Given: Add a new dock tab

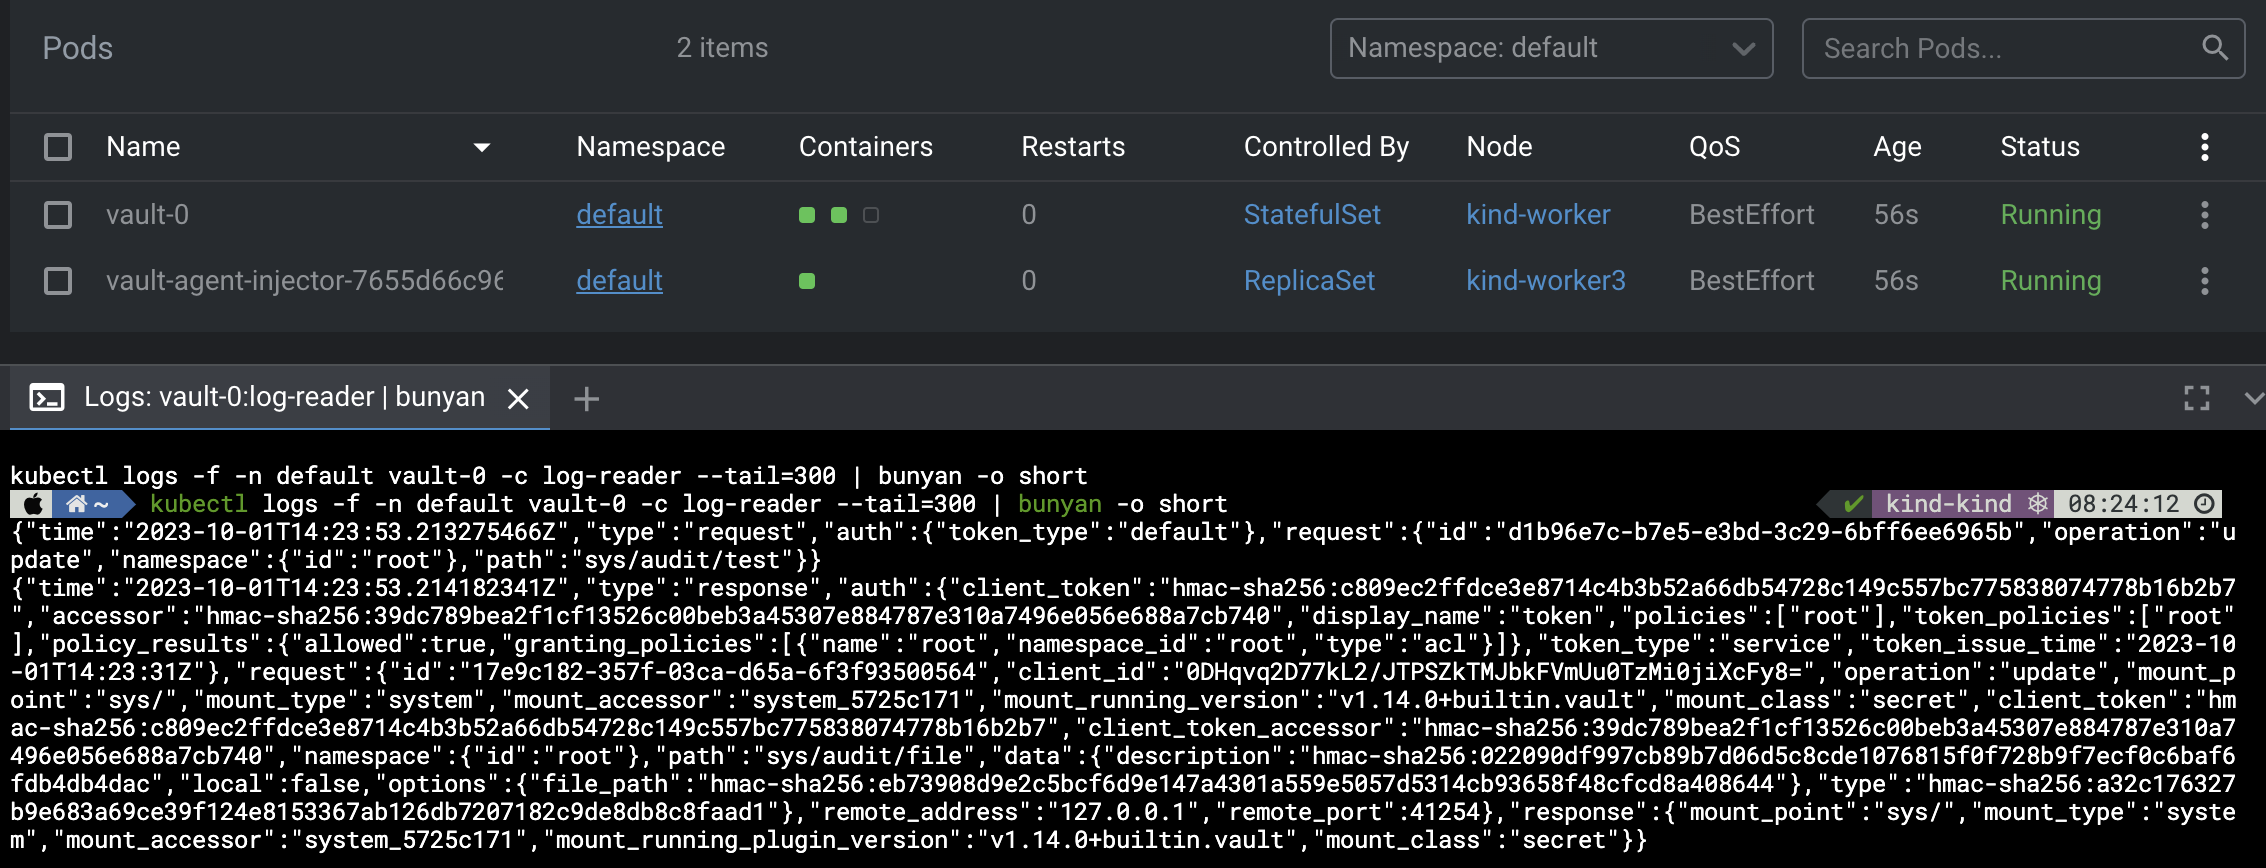Looking at the screenshot, I should (x=586, y=399).
